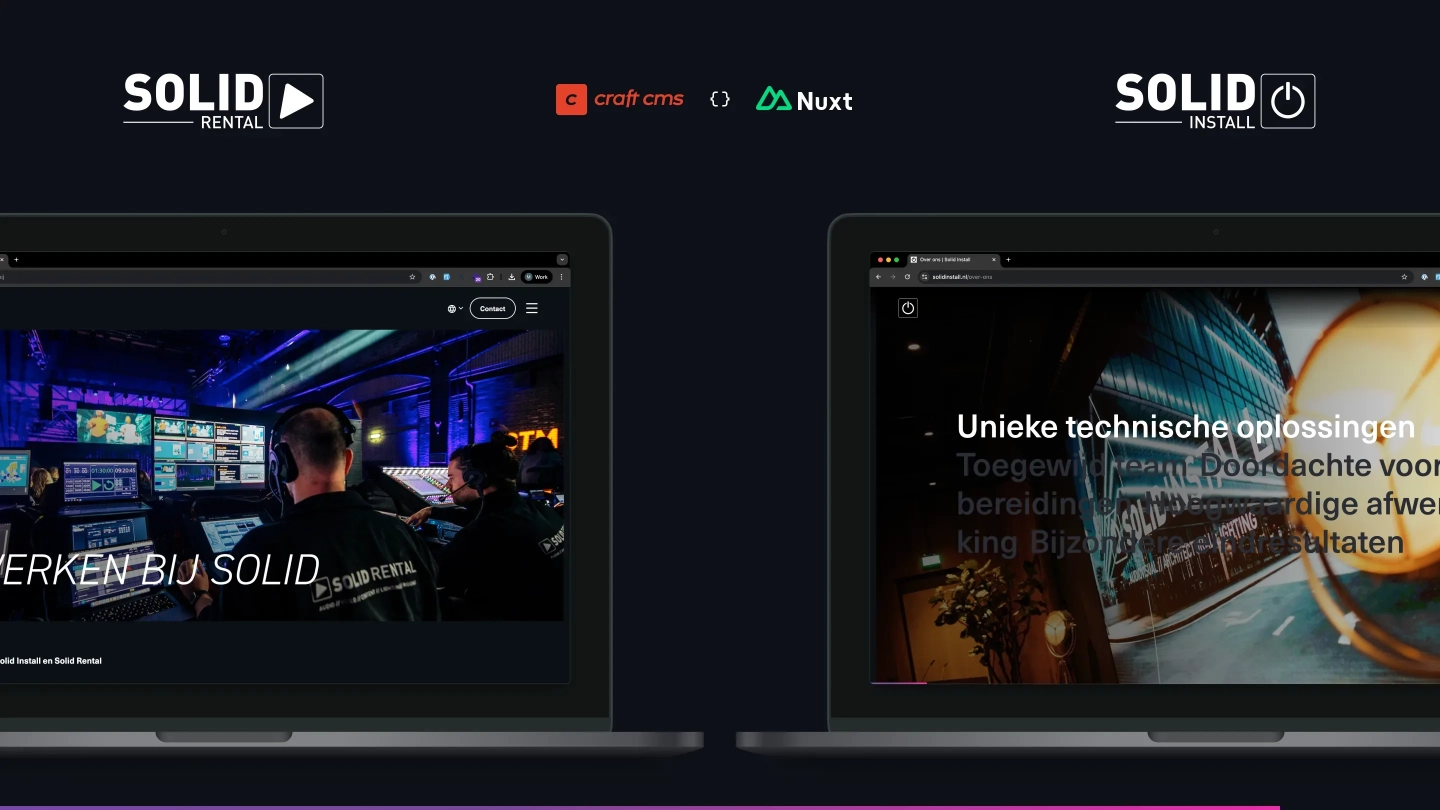Close the 'Over ons | Solid Install' tab

pyautogui.click(x=993, y=259)
